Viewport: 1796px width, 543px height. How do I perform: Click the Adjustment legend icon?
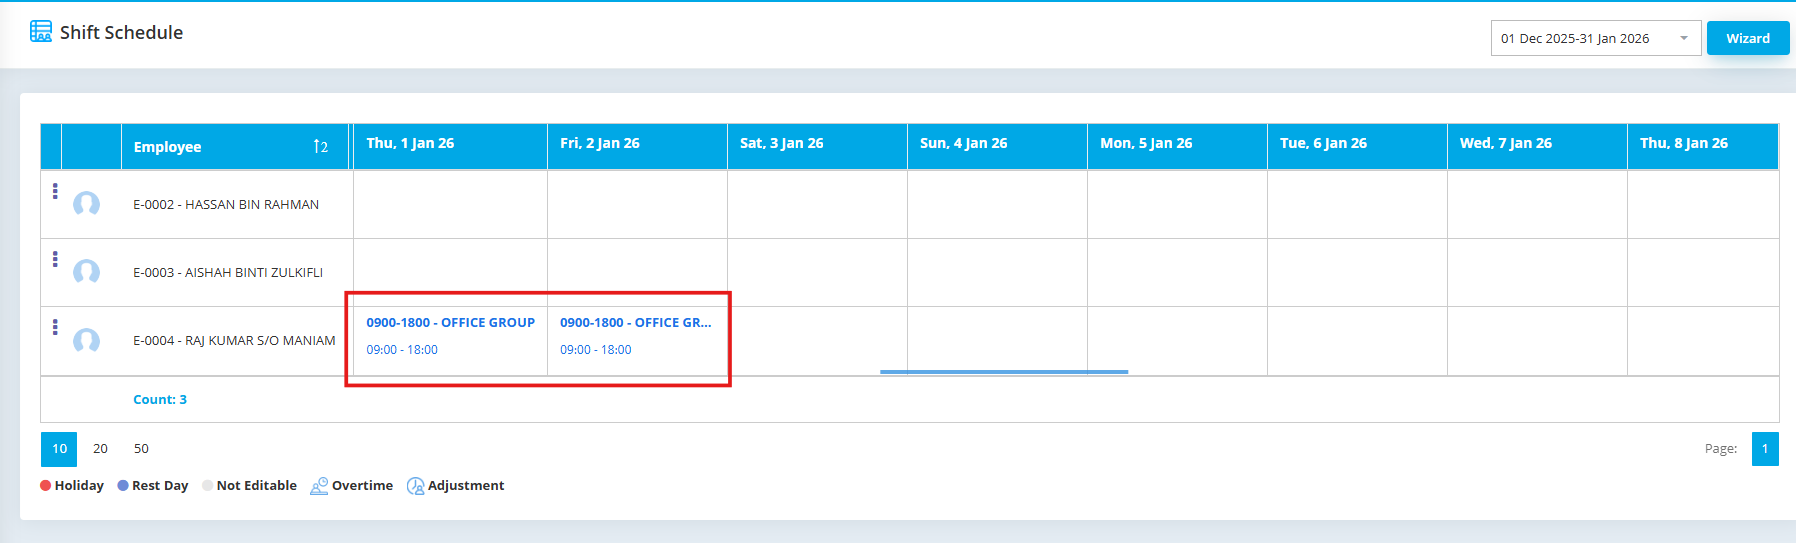click(x=415, y=486)
